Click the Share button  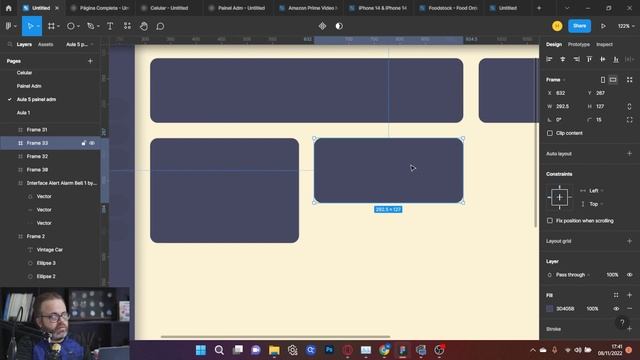pyautogui.click(x=579, y=26)
